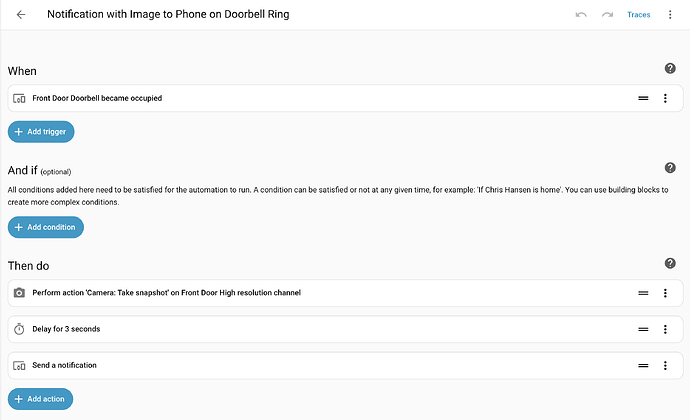Go back using the top-left arrow
The image size is (690, 420).
tap(21, 15)
